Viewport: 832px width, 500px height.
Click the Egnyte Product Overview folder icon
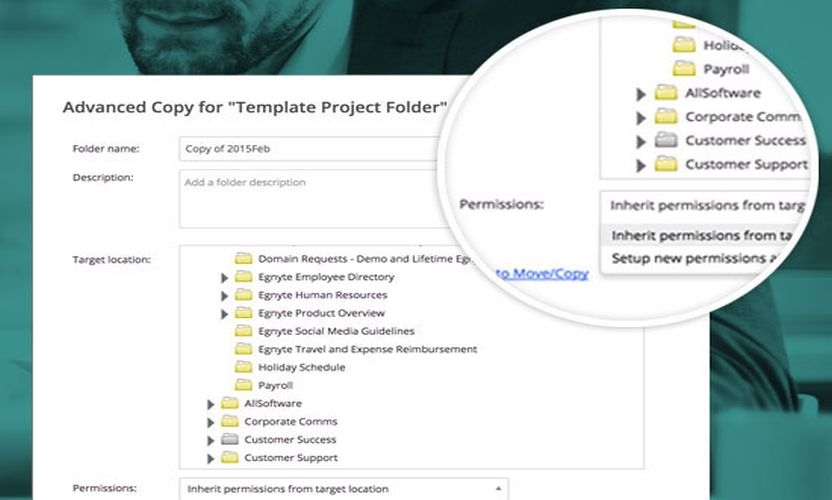click(x=243, y=313)
